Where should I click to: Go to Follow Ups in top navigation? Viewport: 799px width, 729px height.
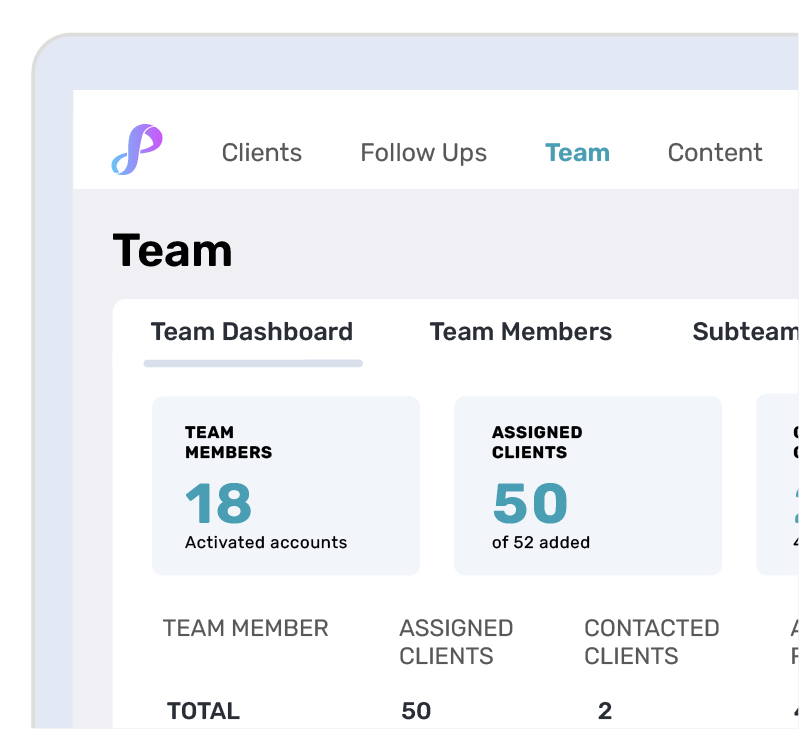click(423, 153)
